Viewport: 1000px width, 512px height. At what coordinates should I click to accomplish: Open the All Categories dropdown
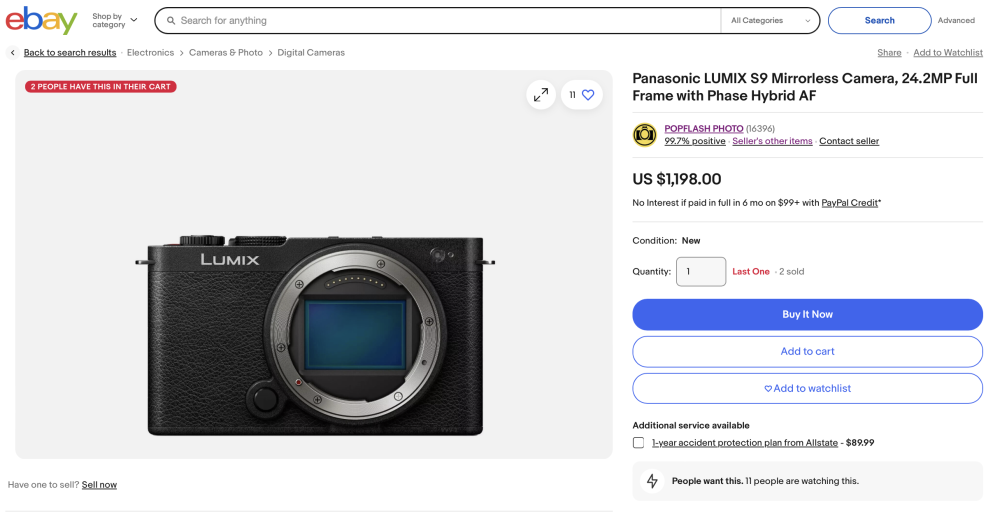tap(770, 20)
